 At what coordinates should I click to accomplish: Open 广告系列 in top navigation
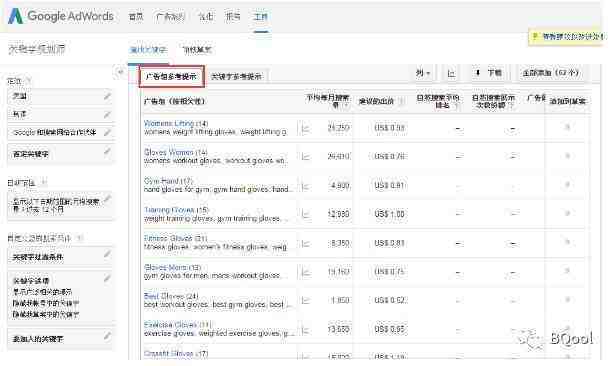coord(170,16)
